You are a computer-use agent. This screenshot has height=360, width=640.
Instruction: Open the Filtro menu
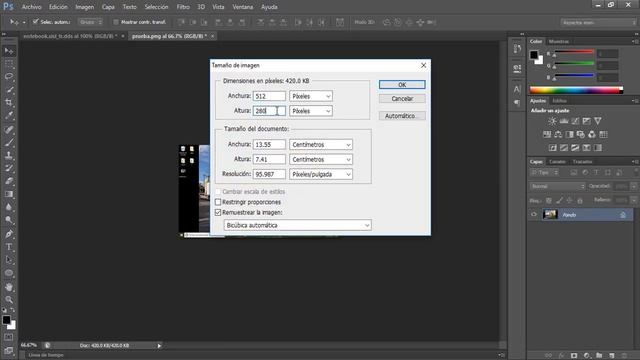[x=183, y=7]
